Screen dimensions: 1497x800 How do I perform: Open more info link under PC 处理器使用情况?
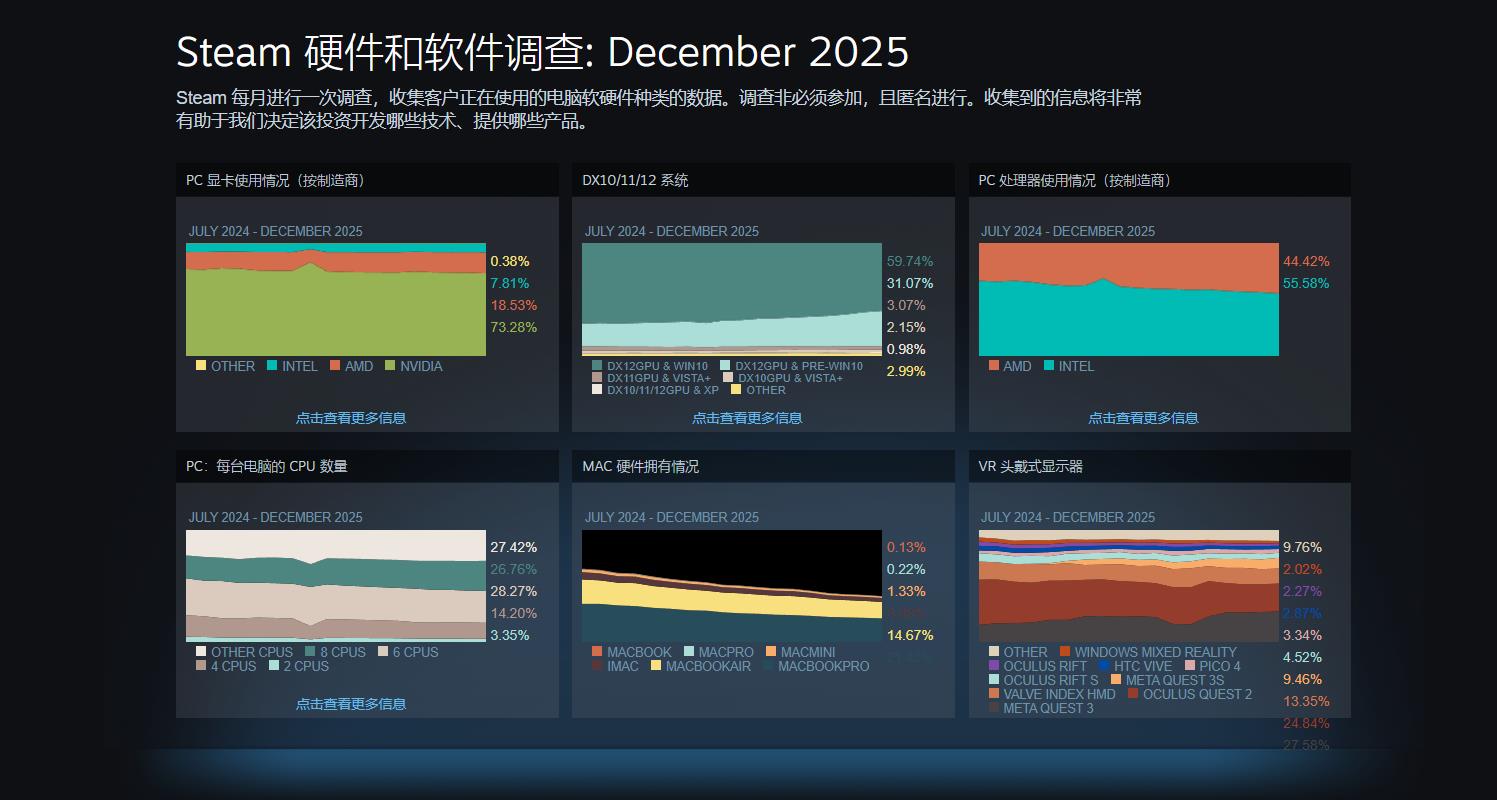[x=1143, y=418]
